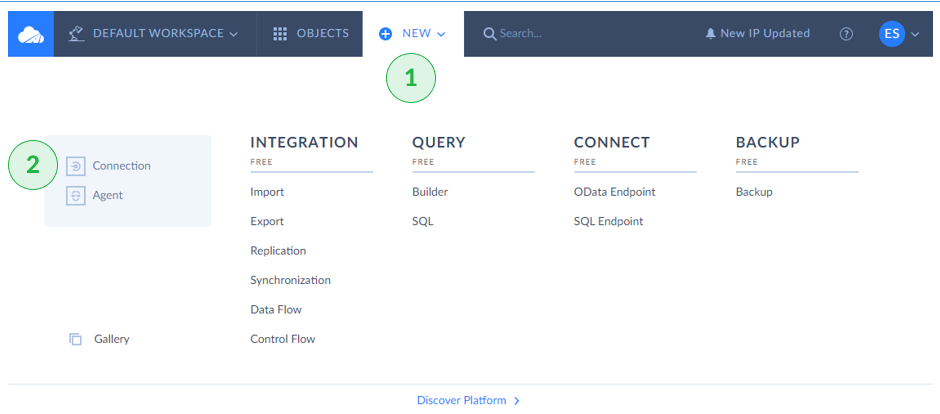940x414 pixels.
Task: Choose Import under Integration
Action: point(267,192)
